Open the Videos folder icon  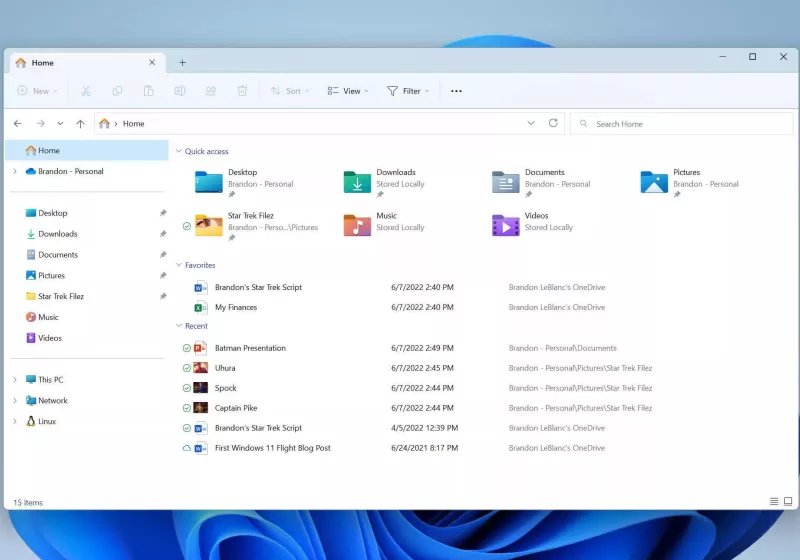(x=506, y=225)
